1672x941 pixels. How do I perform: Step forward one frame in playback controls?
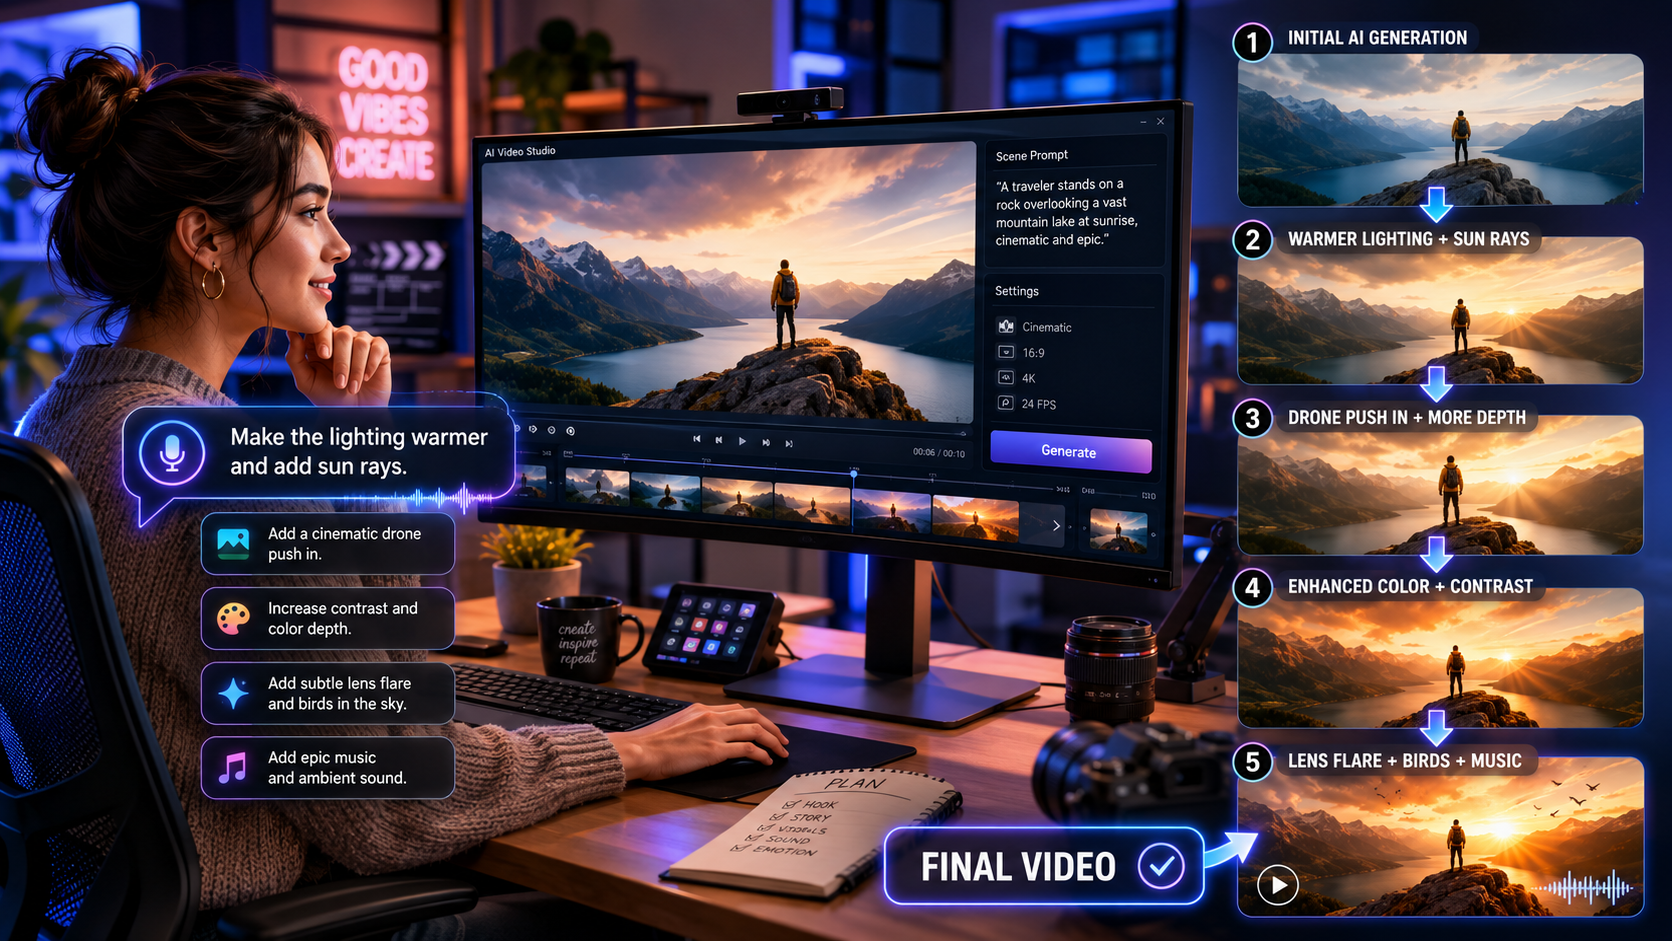[766, 442]
